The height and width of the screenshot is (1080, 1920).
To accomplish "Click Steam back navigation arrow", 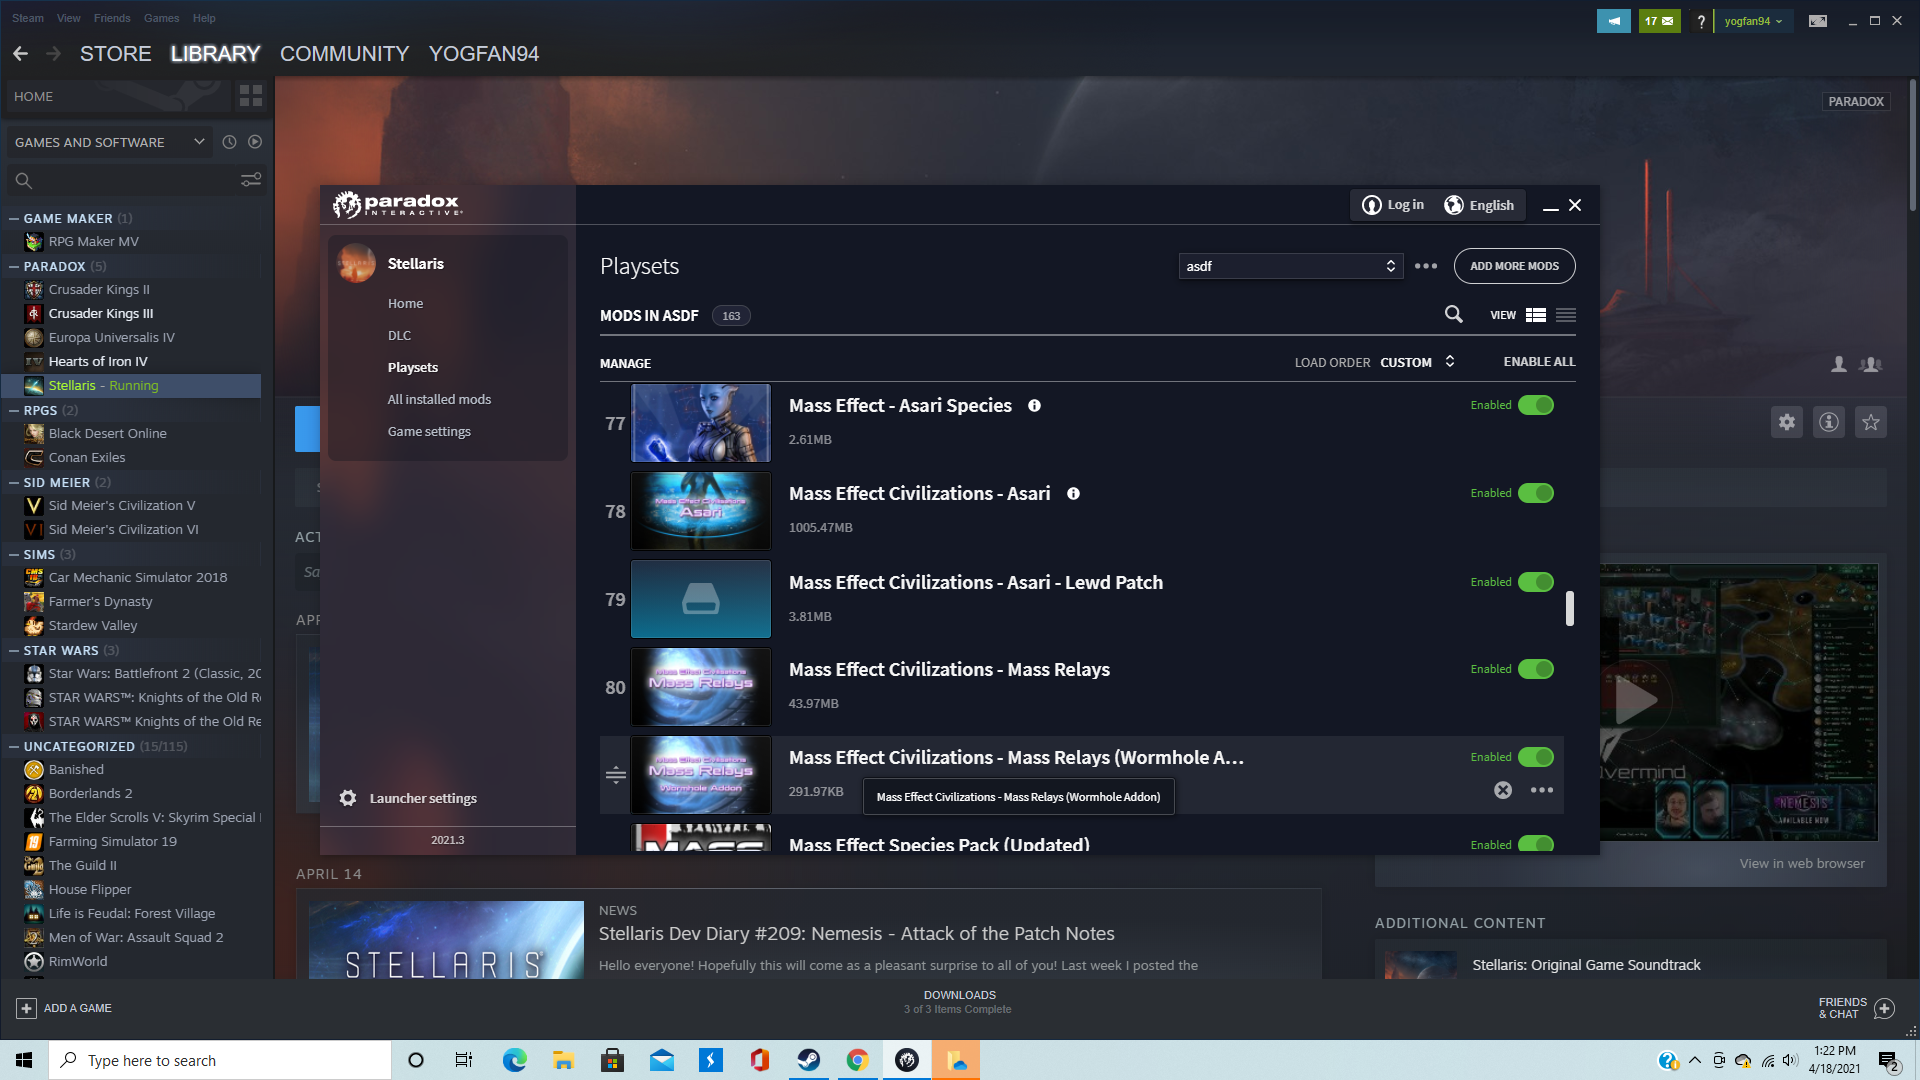I will (20, 54).
